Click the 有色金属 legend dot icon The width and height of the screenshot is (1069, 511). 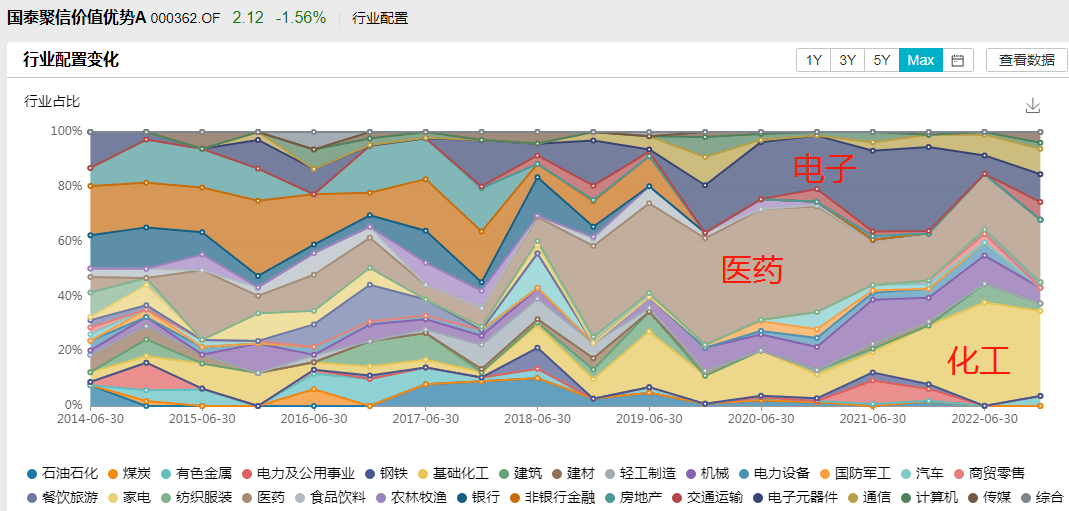pos(166,473)
